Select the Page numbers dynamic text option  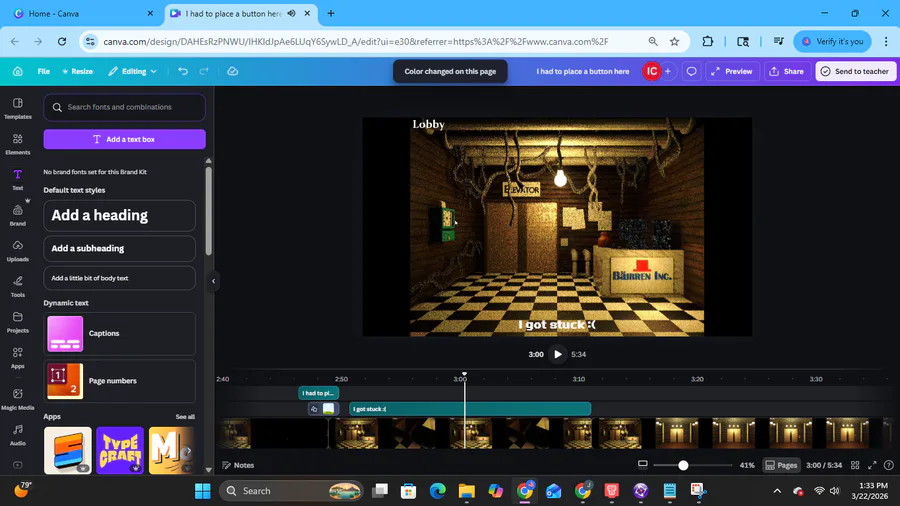coord(119,381)
